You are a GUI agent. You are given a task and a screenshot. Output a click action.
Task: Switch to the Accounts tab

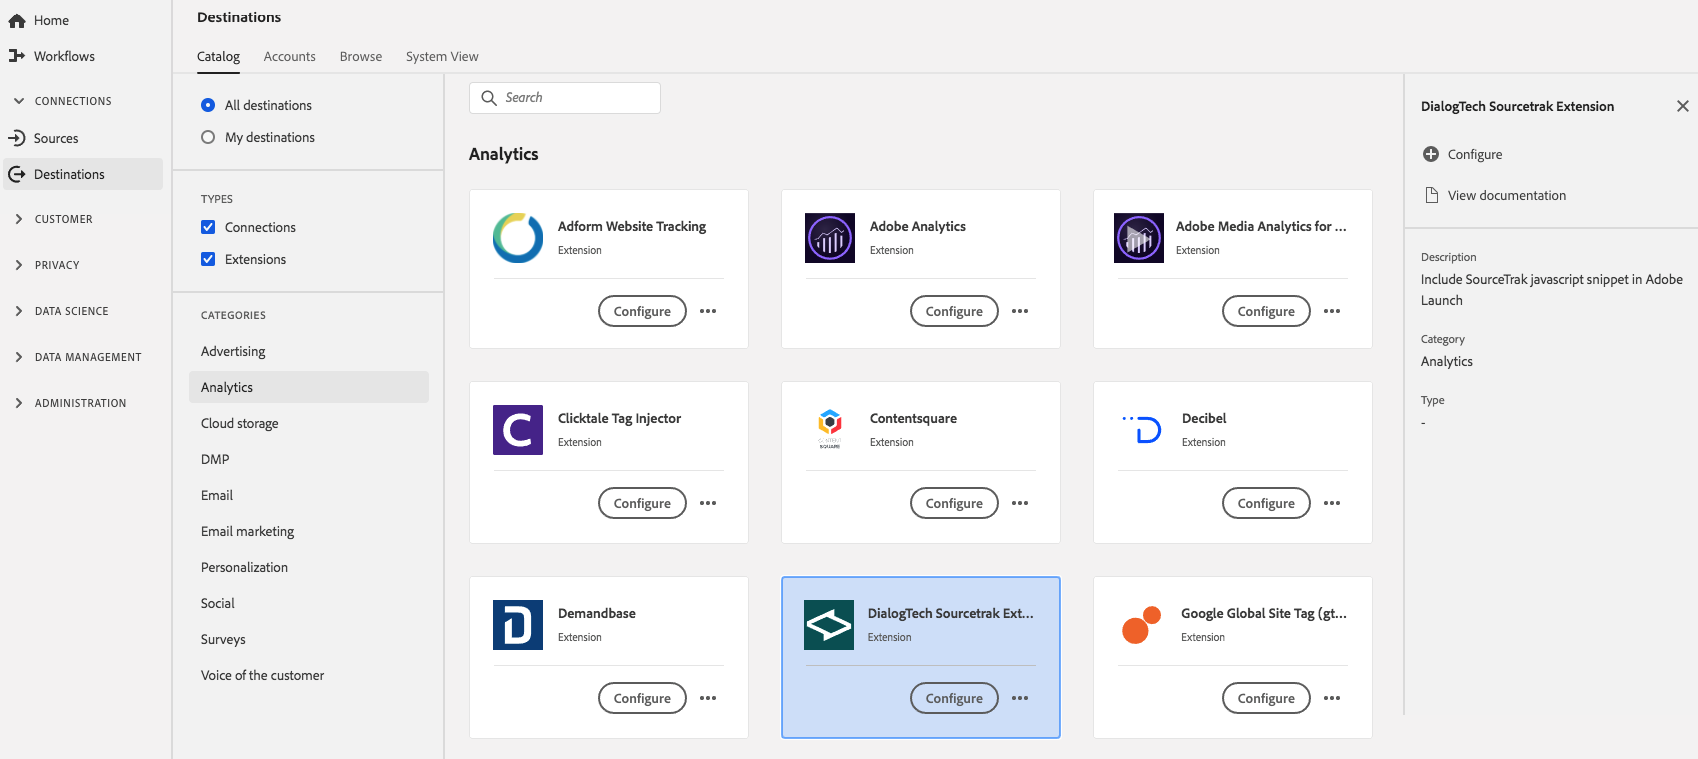(x=289, y=56)
